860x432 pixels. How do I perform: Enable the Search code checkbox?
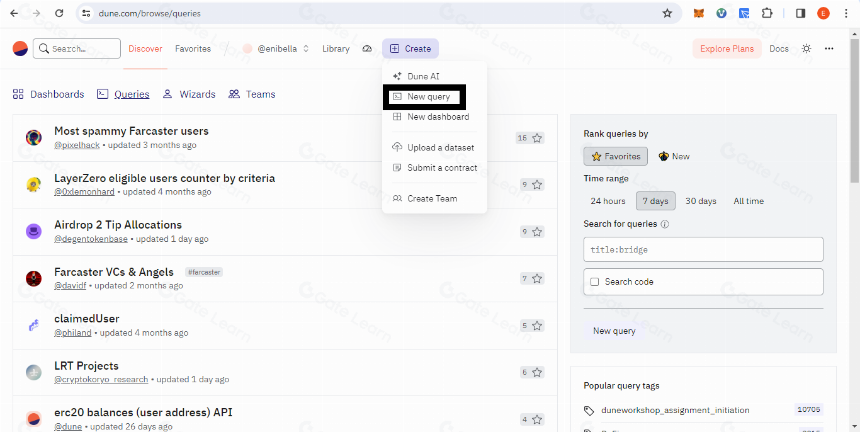point(595,282)
